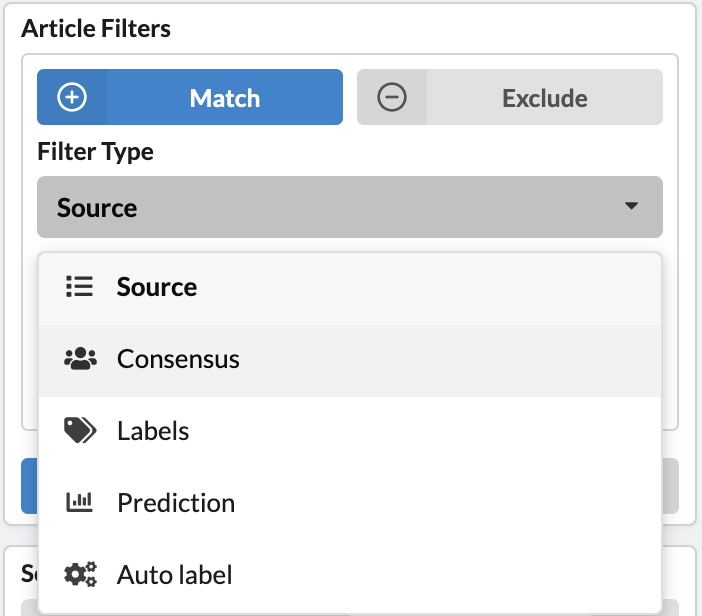The height and width of the screenshot is (616, 702).
Task: Collapse the Filter Type dropdown via caret arrow
Action: coord(631,206)
